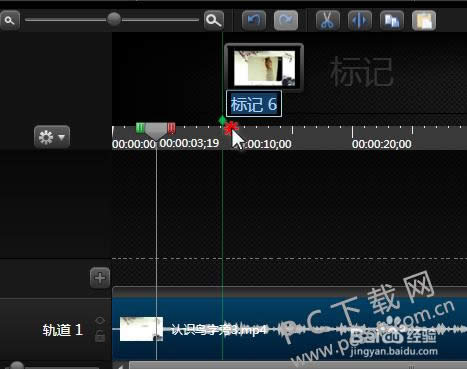The image size is (467, 369).
Task: Undo the last action
Action: pos(254,20)
